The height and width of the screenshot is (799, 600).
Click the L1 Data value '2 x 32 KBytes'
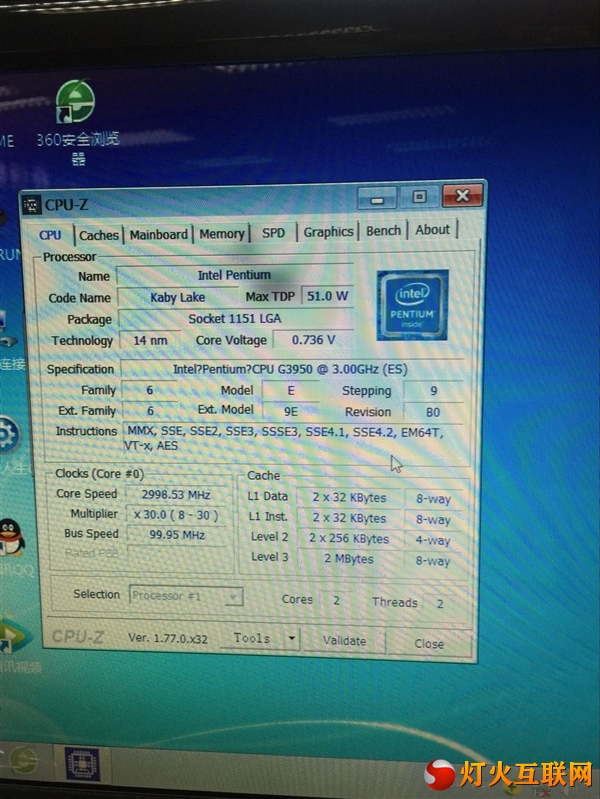click(x=349, y=498)
